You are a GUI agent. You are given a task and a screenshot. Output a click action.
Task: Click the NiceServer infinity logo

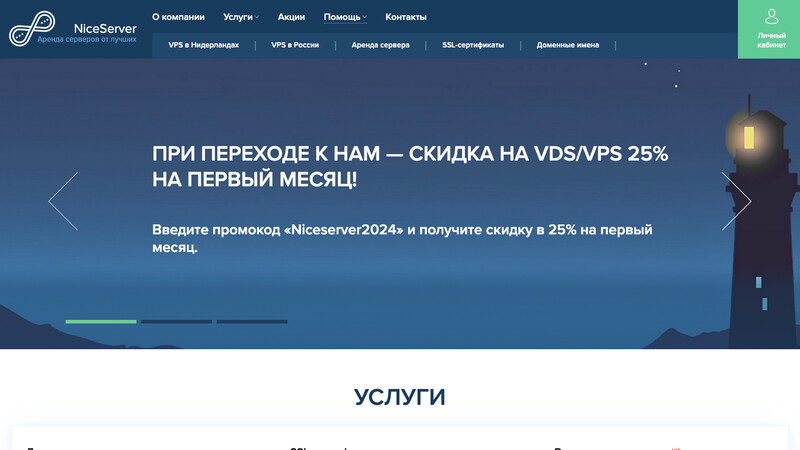coord(32,29)
